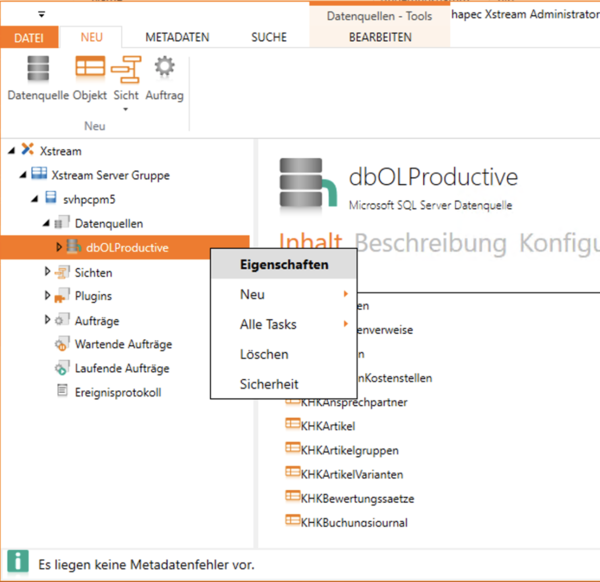
Task: Open the KHKArtikelgruppen list entry
Action: pyautogui.click(x=350, y=450)
